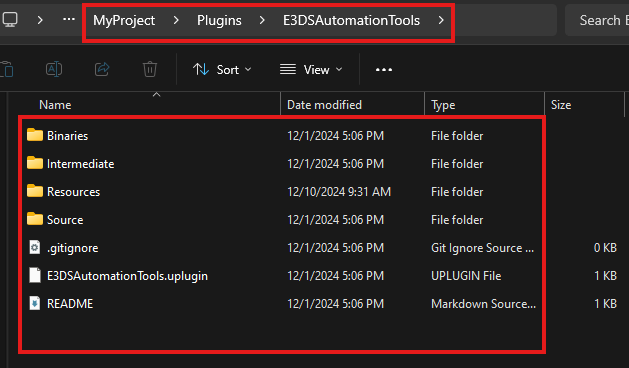Open Plugins in the address breadcrumb
Viewport: 629px width, 368px height.
pyautogui.click(x=219, y=20)
